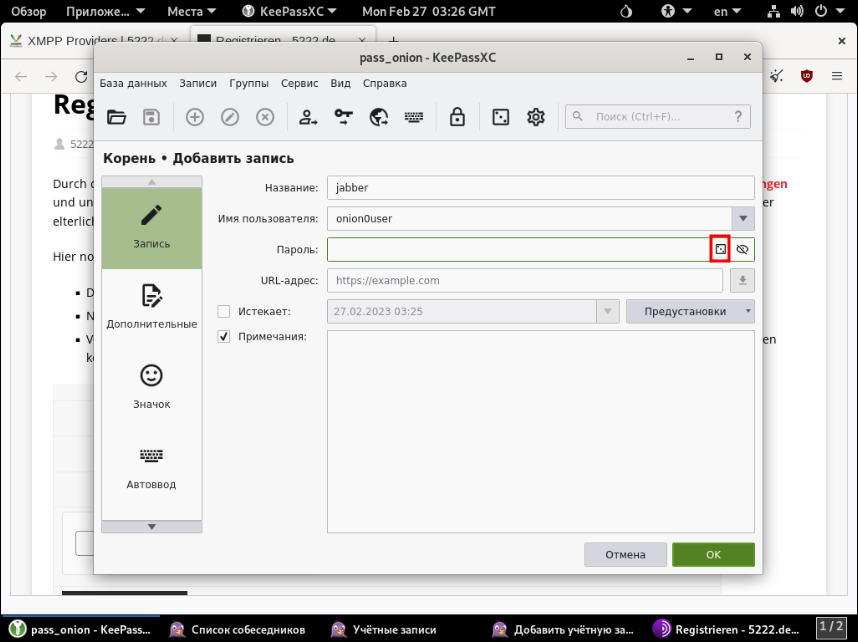Viewport: 858px width, 642px height.
Task: Click the green OK button
Action: coord(713,554)
